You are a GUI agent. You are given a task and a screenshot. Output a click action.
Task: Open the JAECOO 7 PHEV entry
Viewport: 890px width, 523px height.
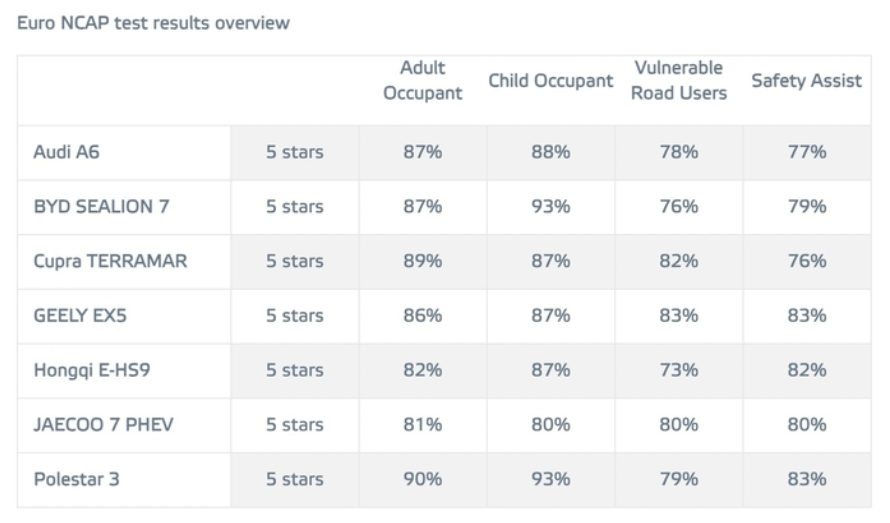[104, 425]
